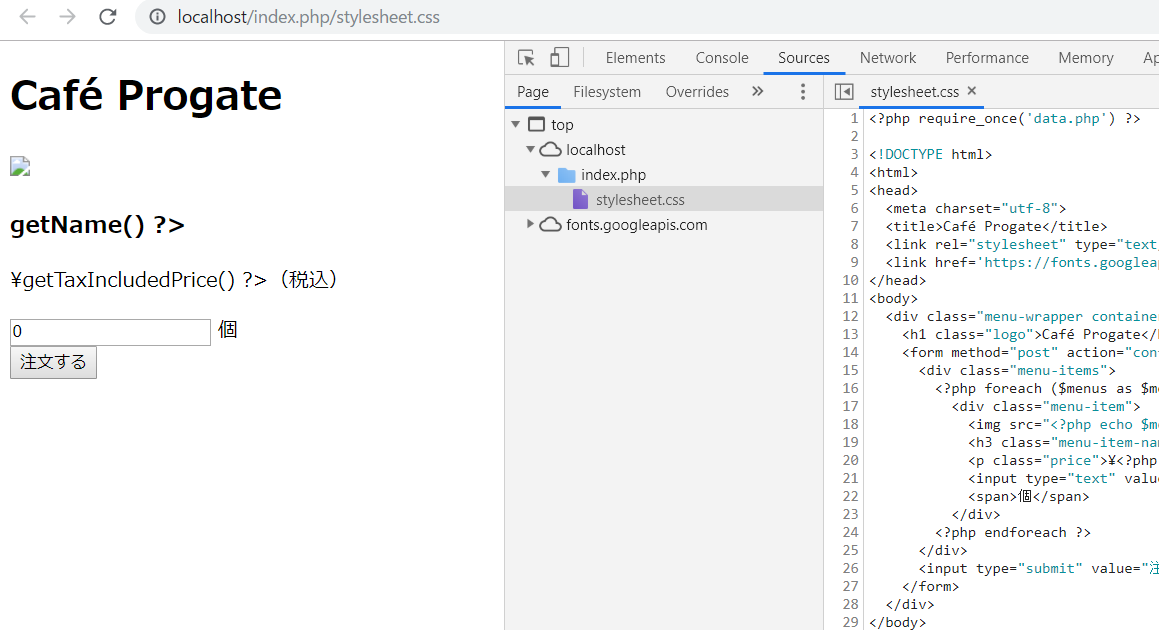The image size is (1159, 630).
Task: Hide the navigator sidebar panel
Action: click(844, 91)
